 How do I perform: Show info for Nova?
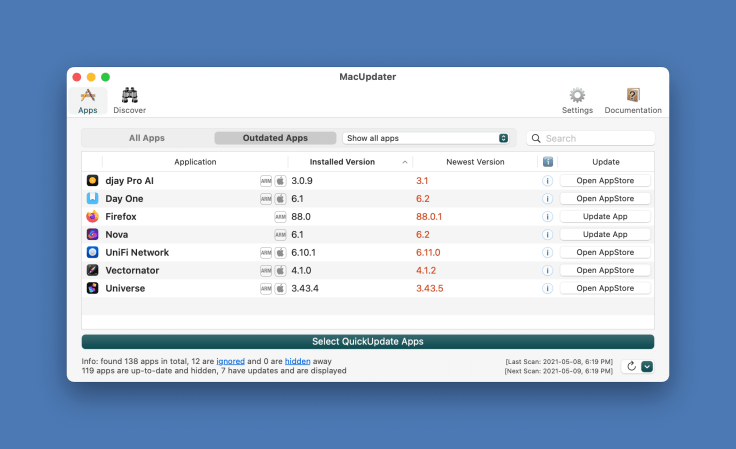[x=547, y=234]
